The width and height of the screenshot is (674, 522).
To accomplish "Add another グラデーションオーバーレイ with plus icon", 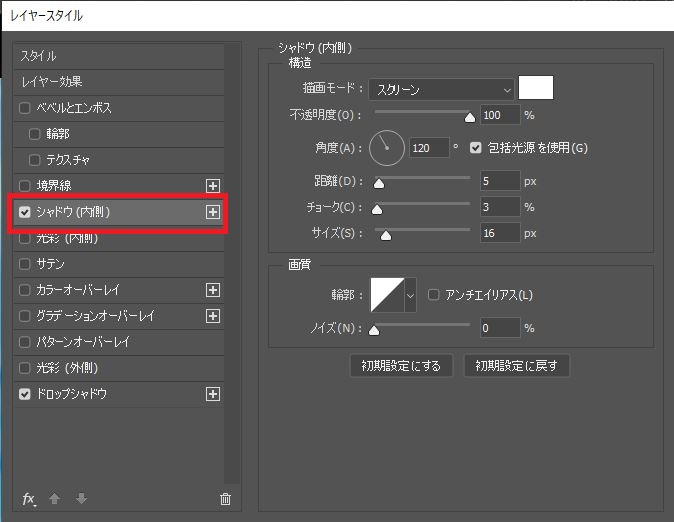I will tap(213, 316).
